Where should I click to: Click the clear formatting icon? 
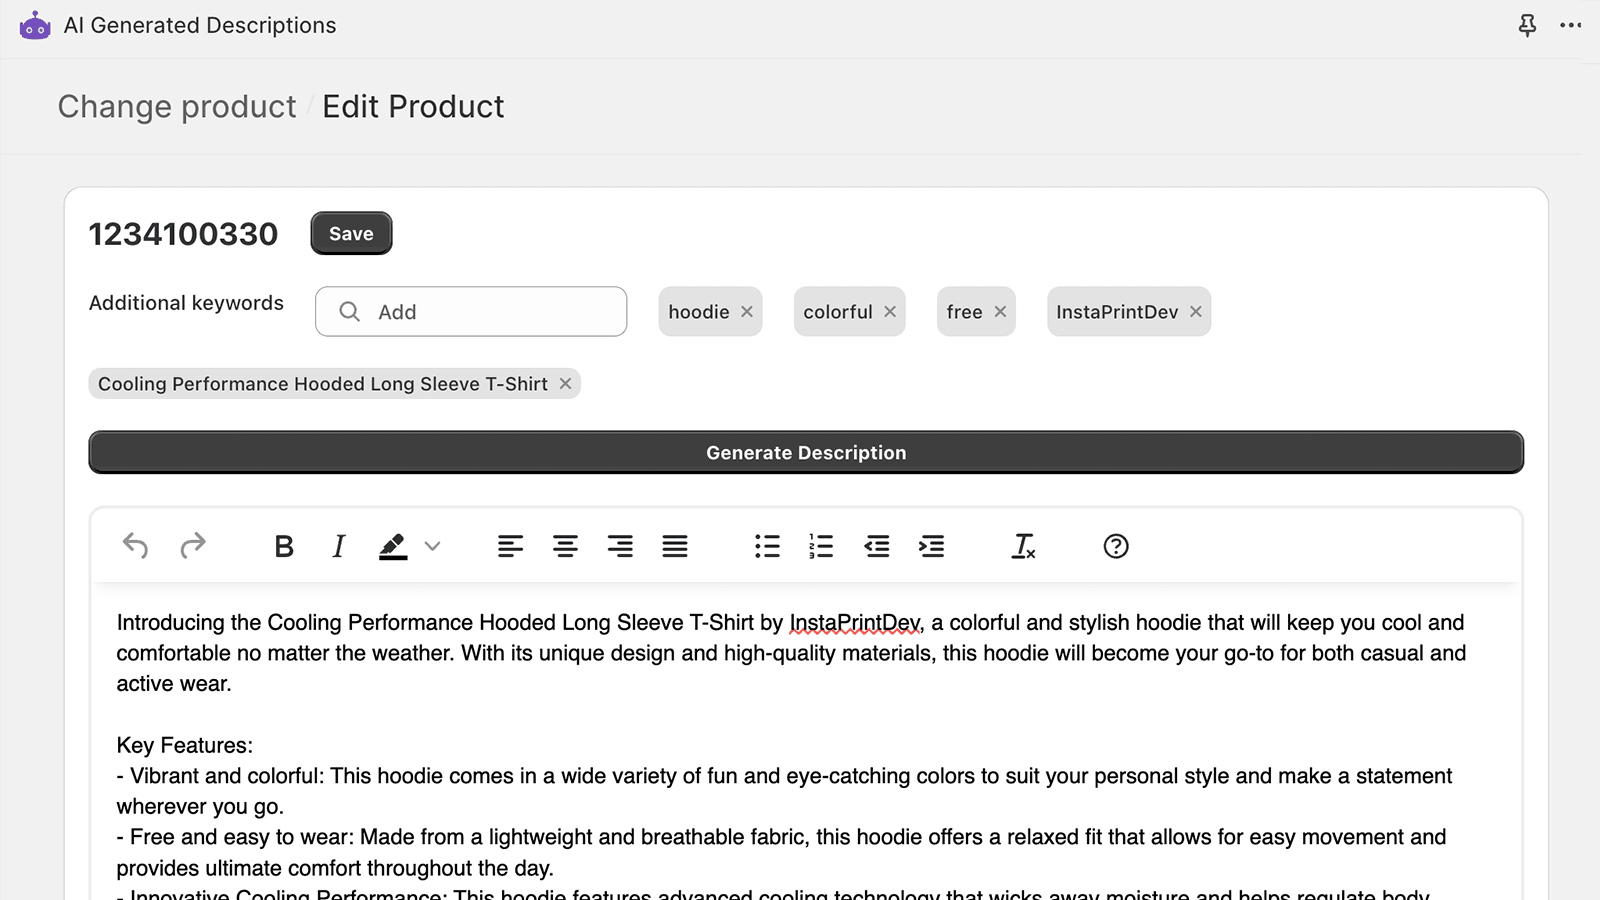click(1024, 546)
